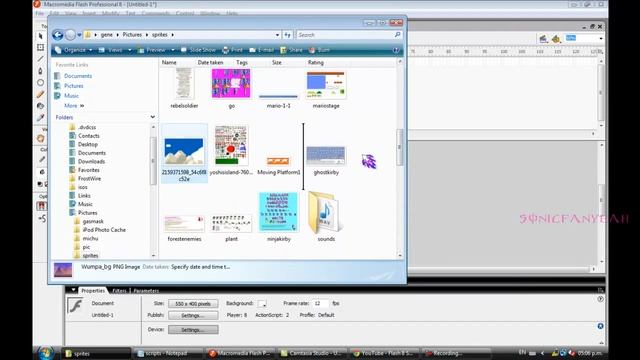Screen dimensions: 640x360
Task: Click the refresh button beside the address bar
Action: tap(287, 35)
